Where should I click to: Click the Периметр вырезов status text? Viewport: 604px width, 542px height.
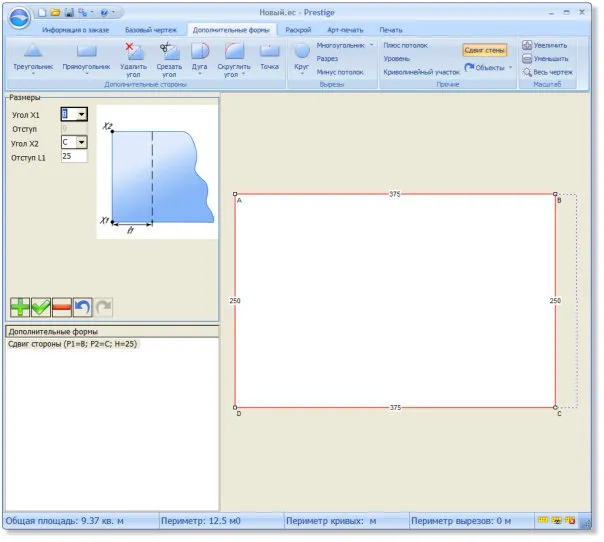(x=461, y=521)
